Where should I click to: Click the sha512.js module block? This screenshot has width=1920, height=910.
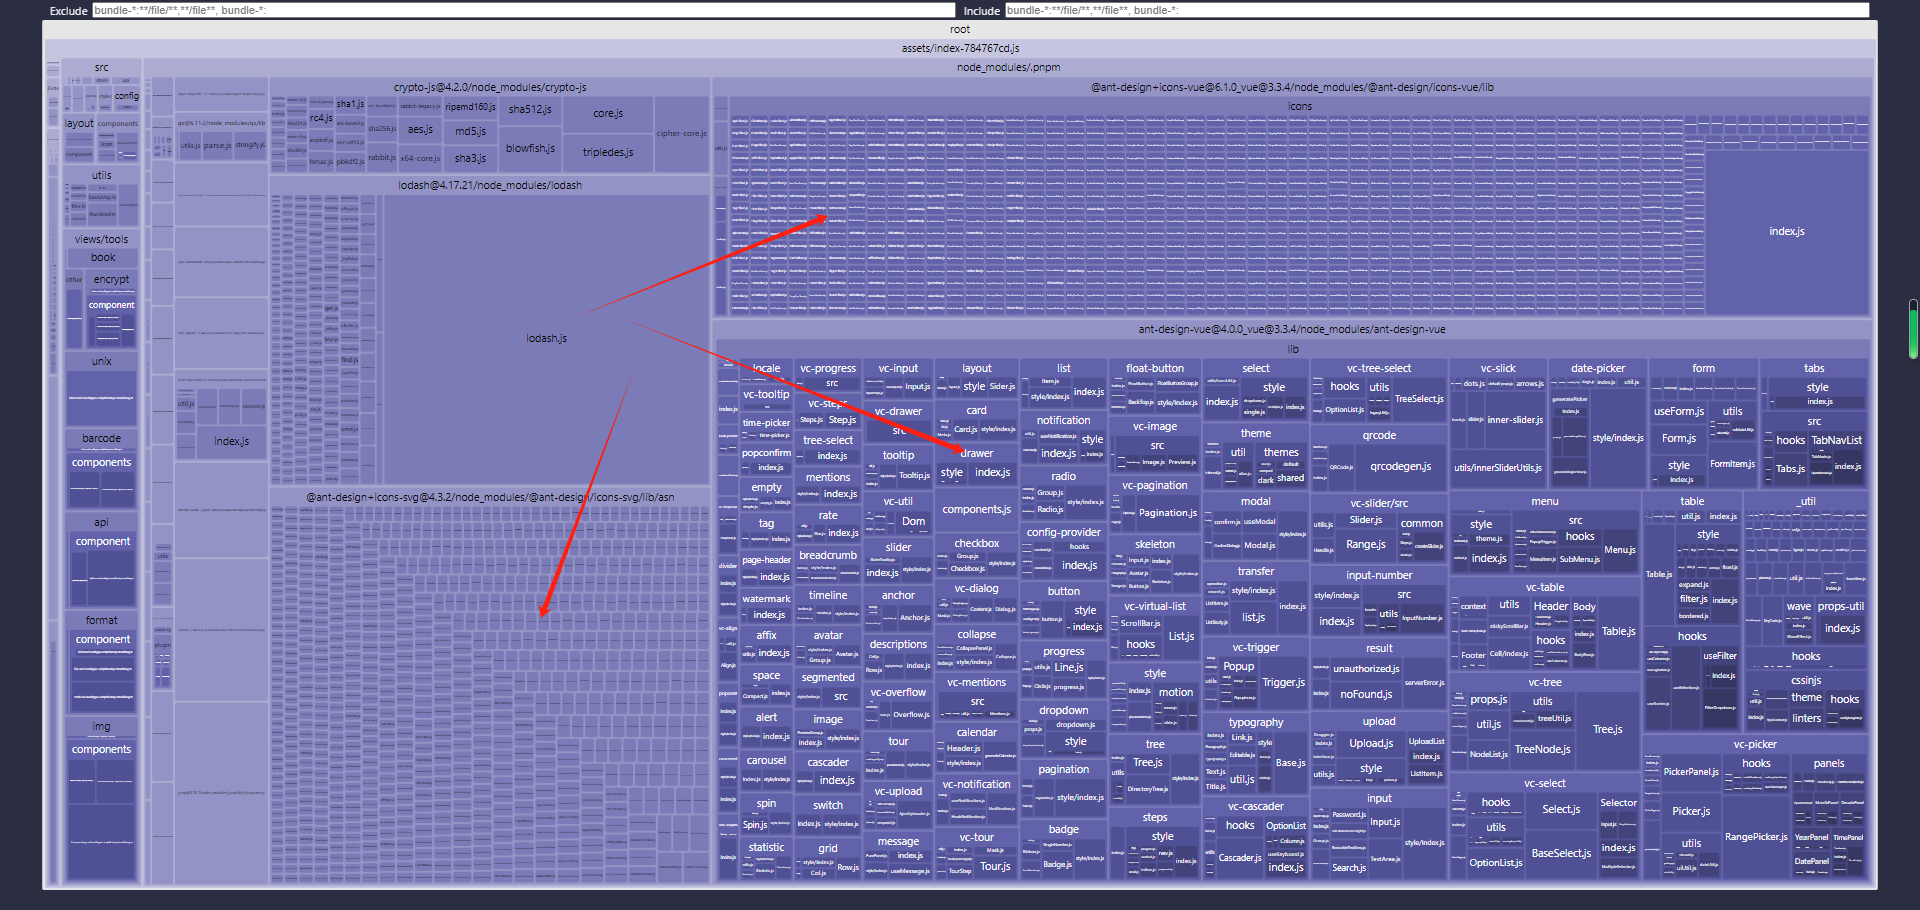(529, 109)
